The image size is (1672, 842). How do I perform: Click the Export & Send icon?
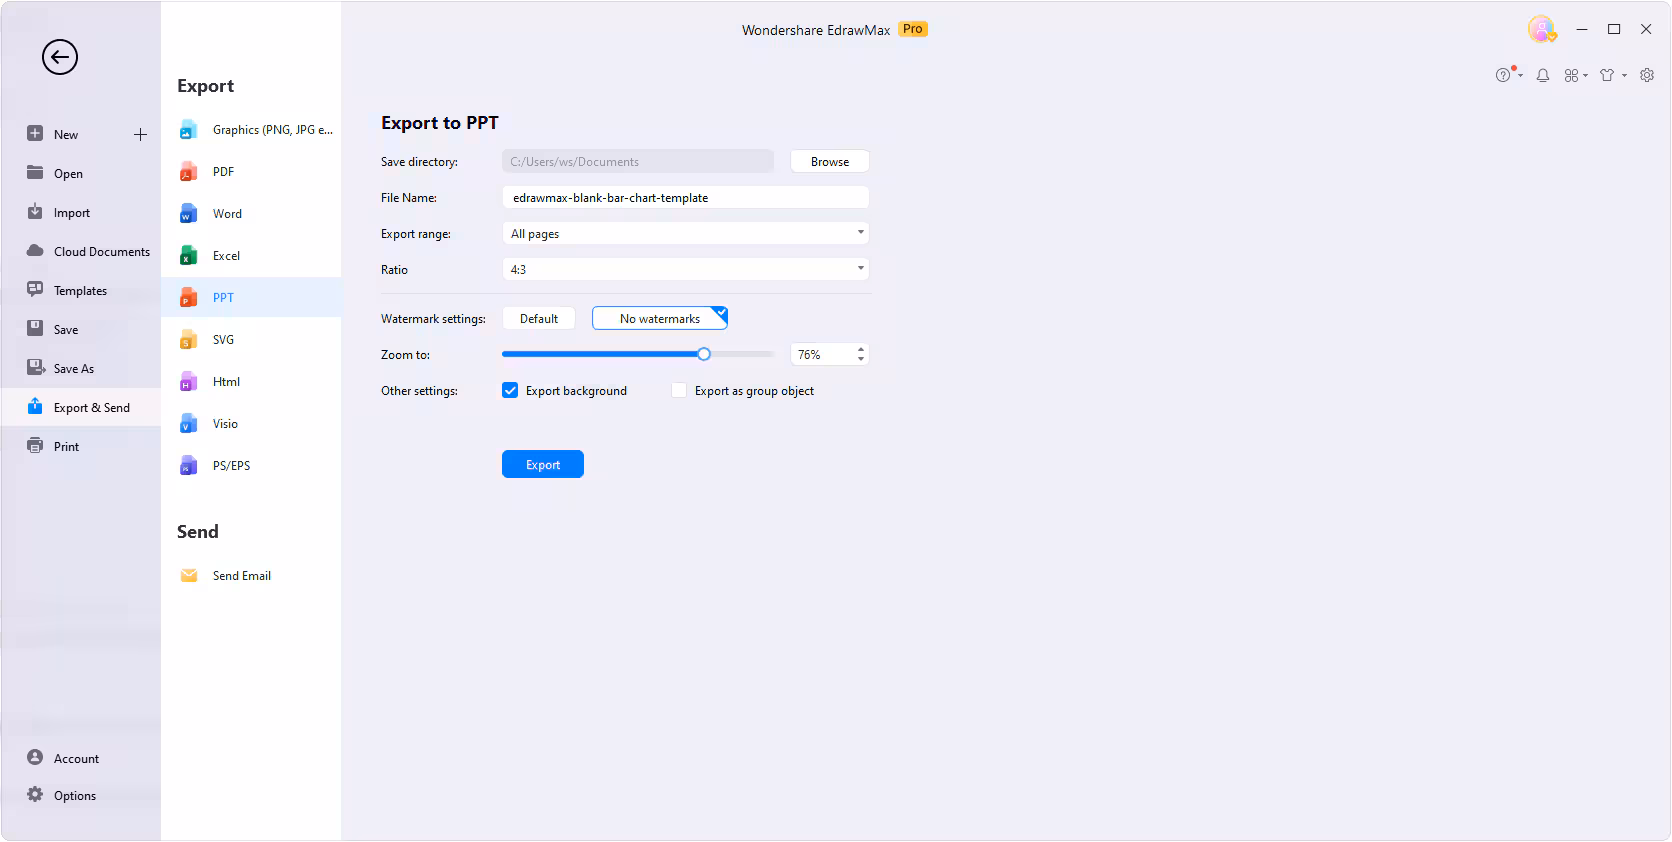(x=35, y=407)
